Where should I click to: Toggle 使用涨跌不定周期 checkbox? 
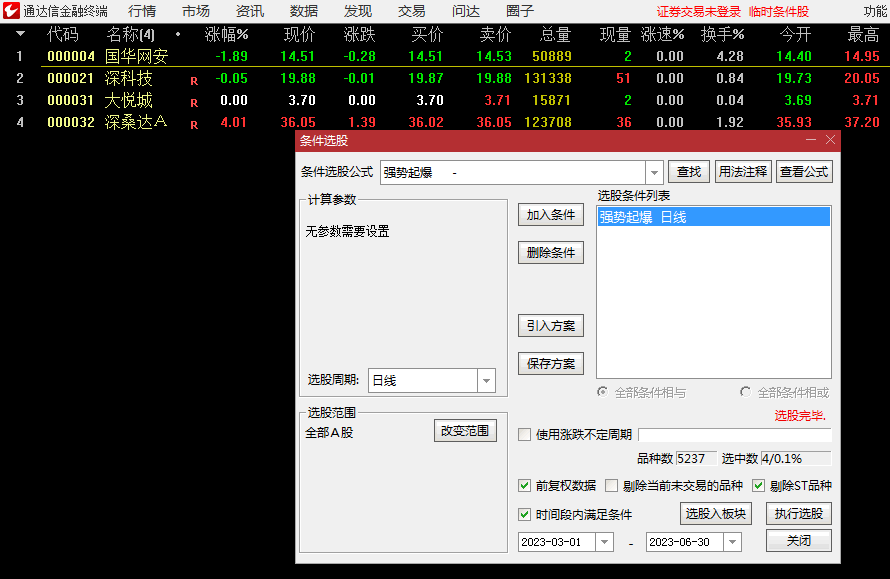tap(524, 435)
